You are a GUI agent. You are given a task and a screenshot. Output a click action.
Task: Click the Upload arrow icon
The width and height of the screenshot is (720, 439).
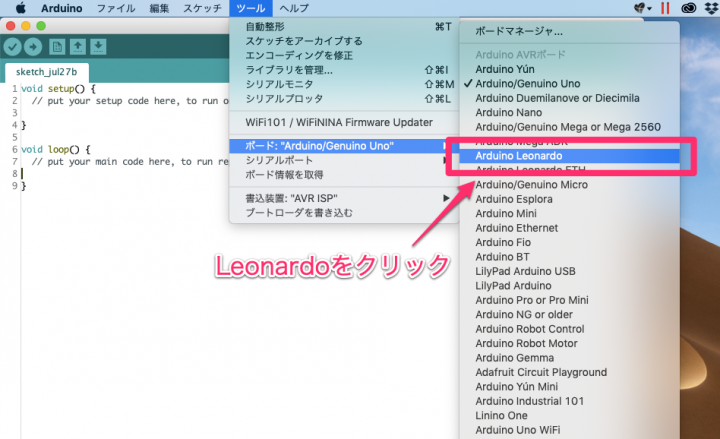pyautogui.click(x=33, y=46)
